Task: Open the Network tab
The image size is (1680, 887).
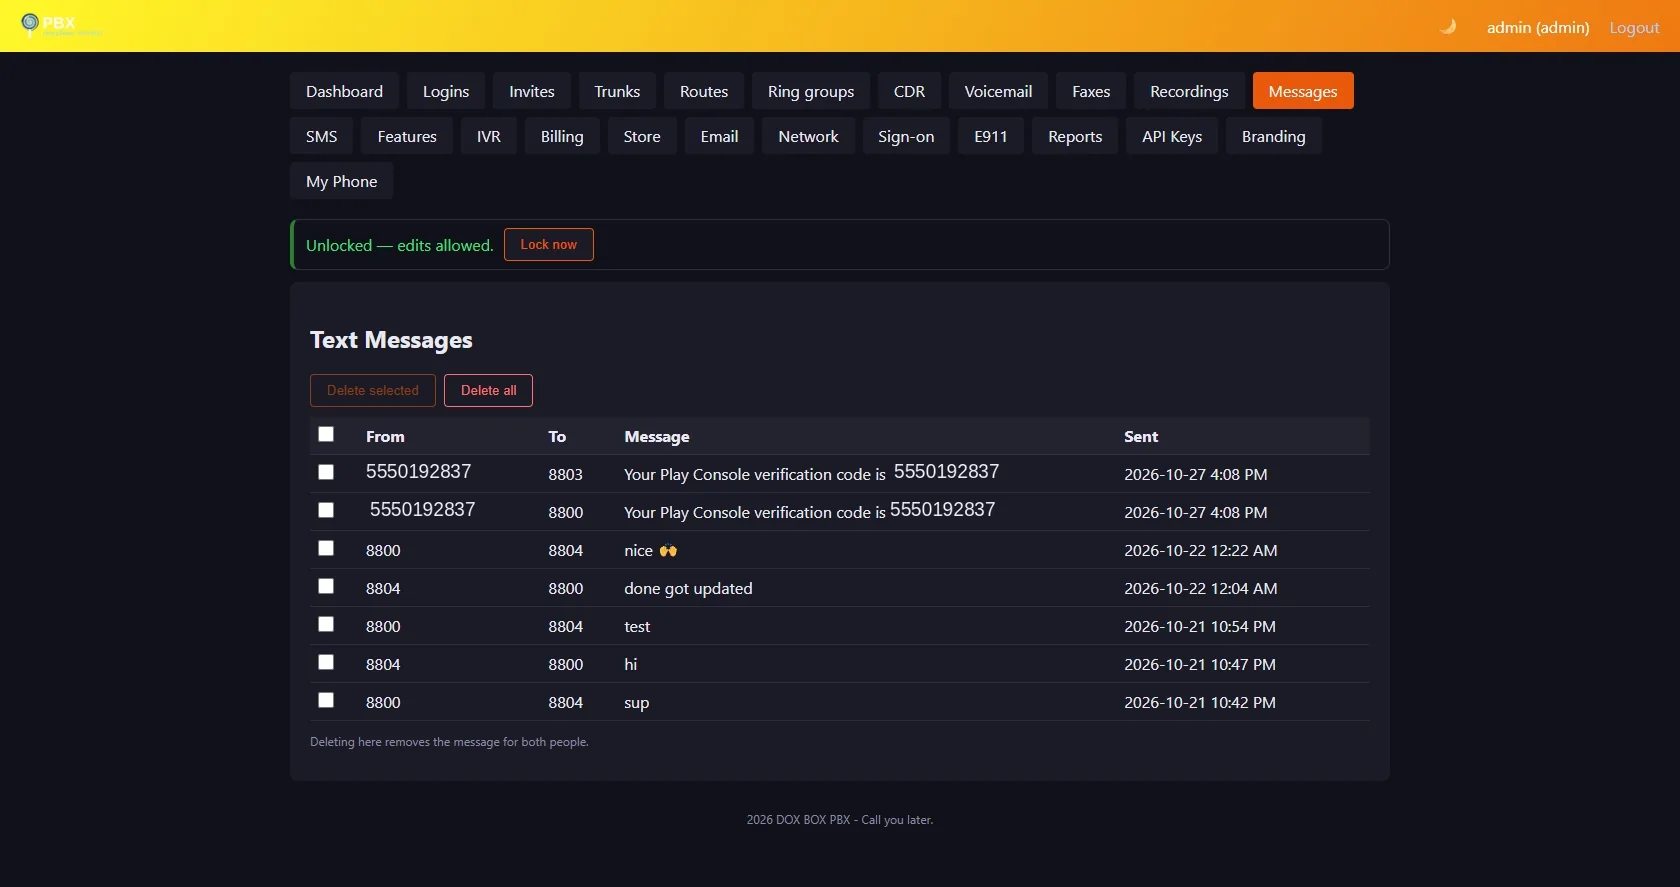Action: pos(808,136)
